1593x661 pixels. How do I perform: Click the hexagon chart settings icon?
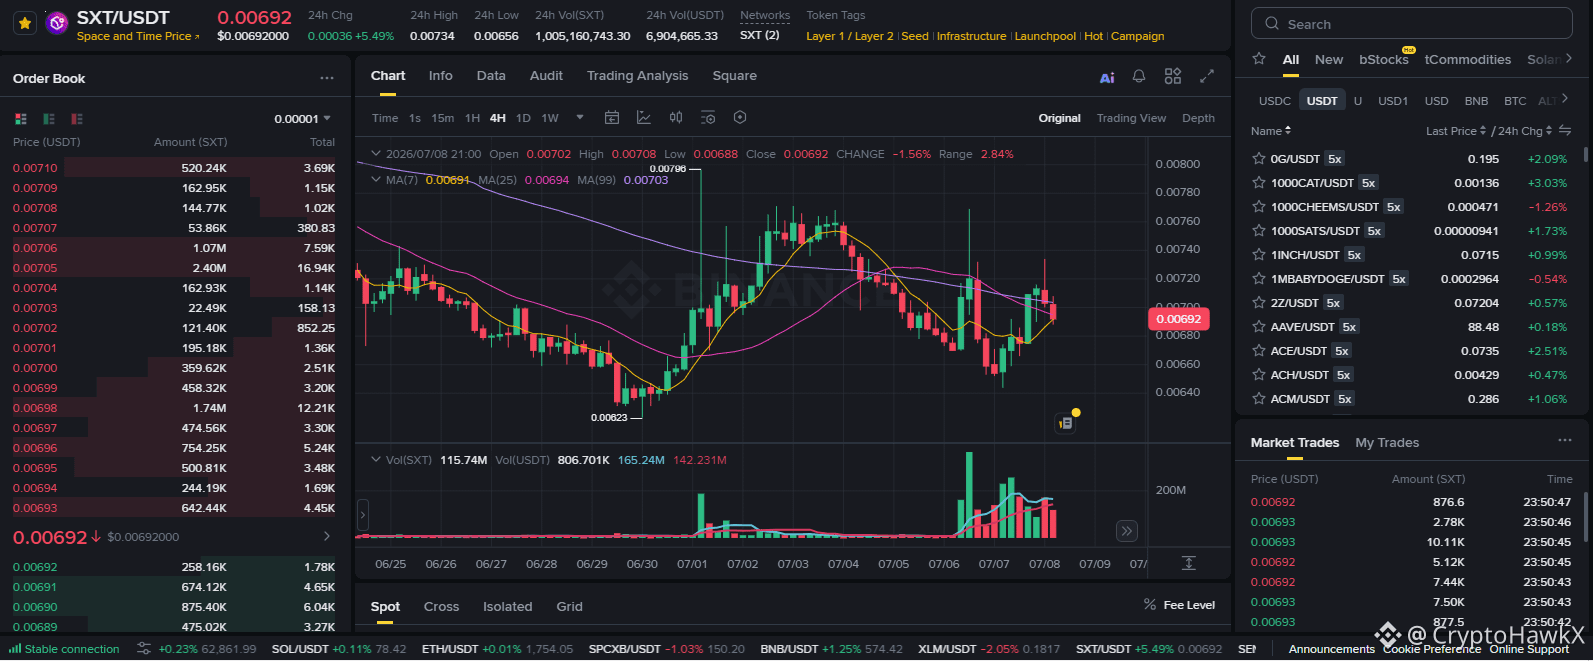[x=740, y=118]
